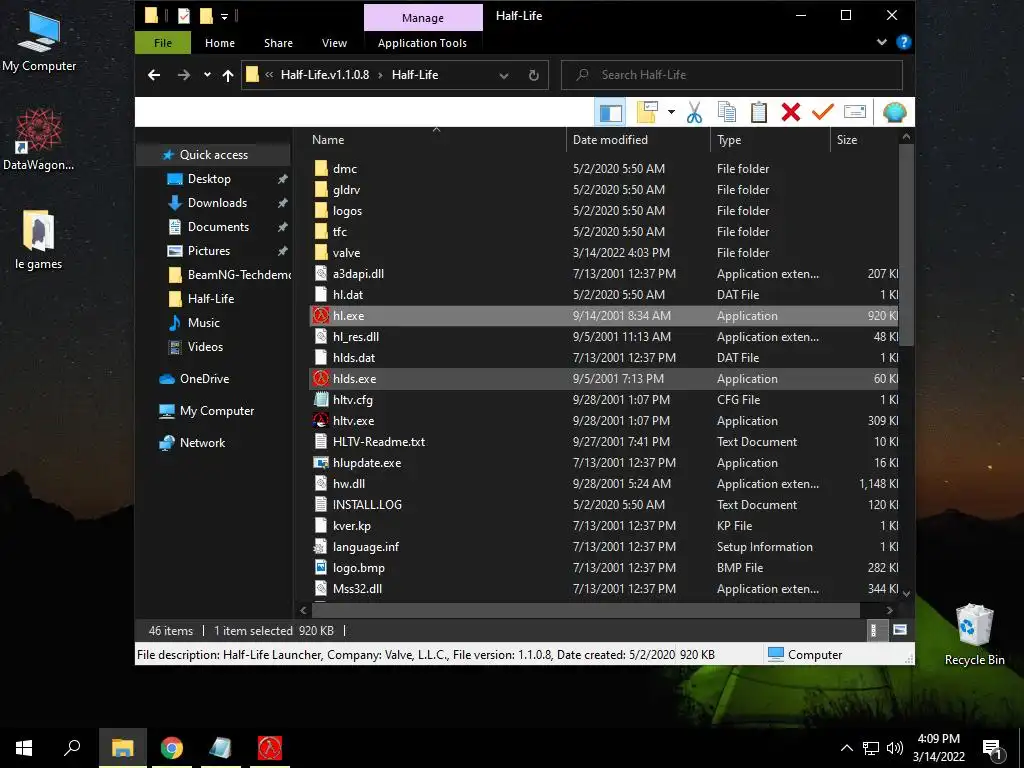
Task: Open the Classic Shell settings shell icon
Action: coord(895,112)
